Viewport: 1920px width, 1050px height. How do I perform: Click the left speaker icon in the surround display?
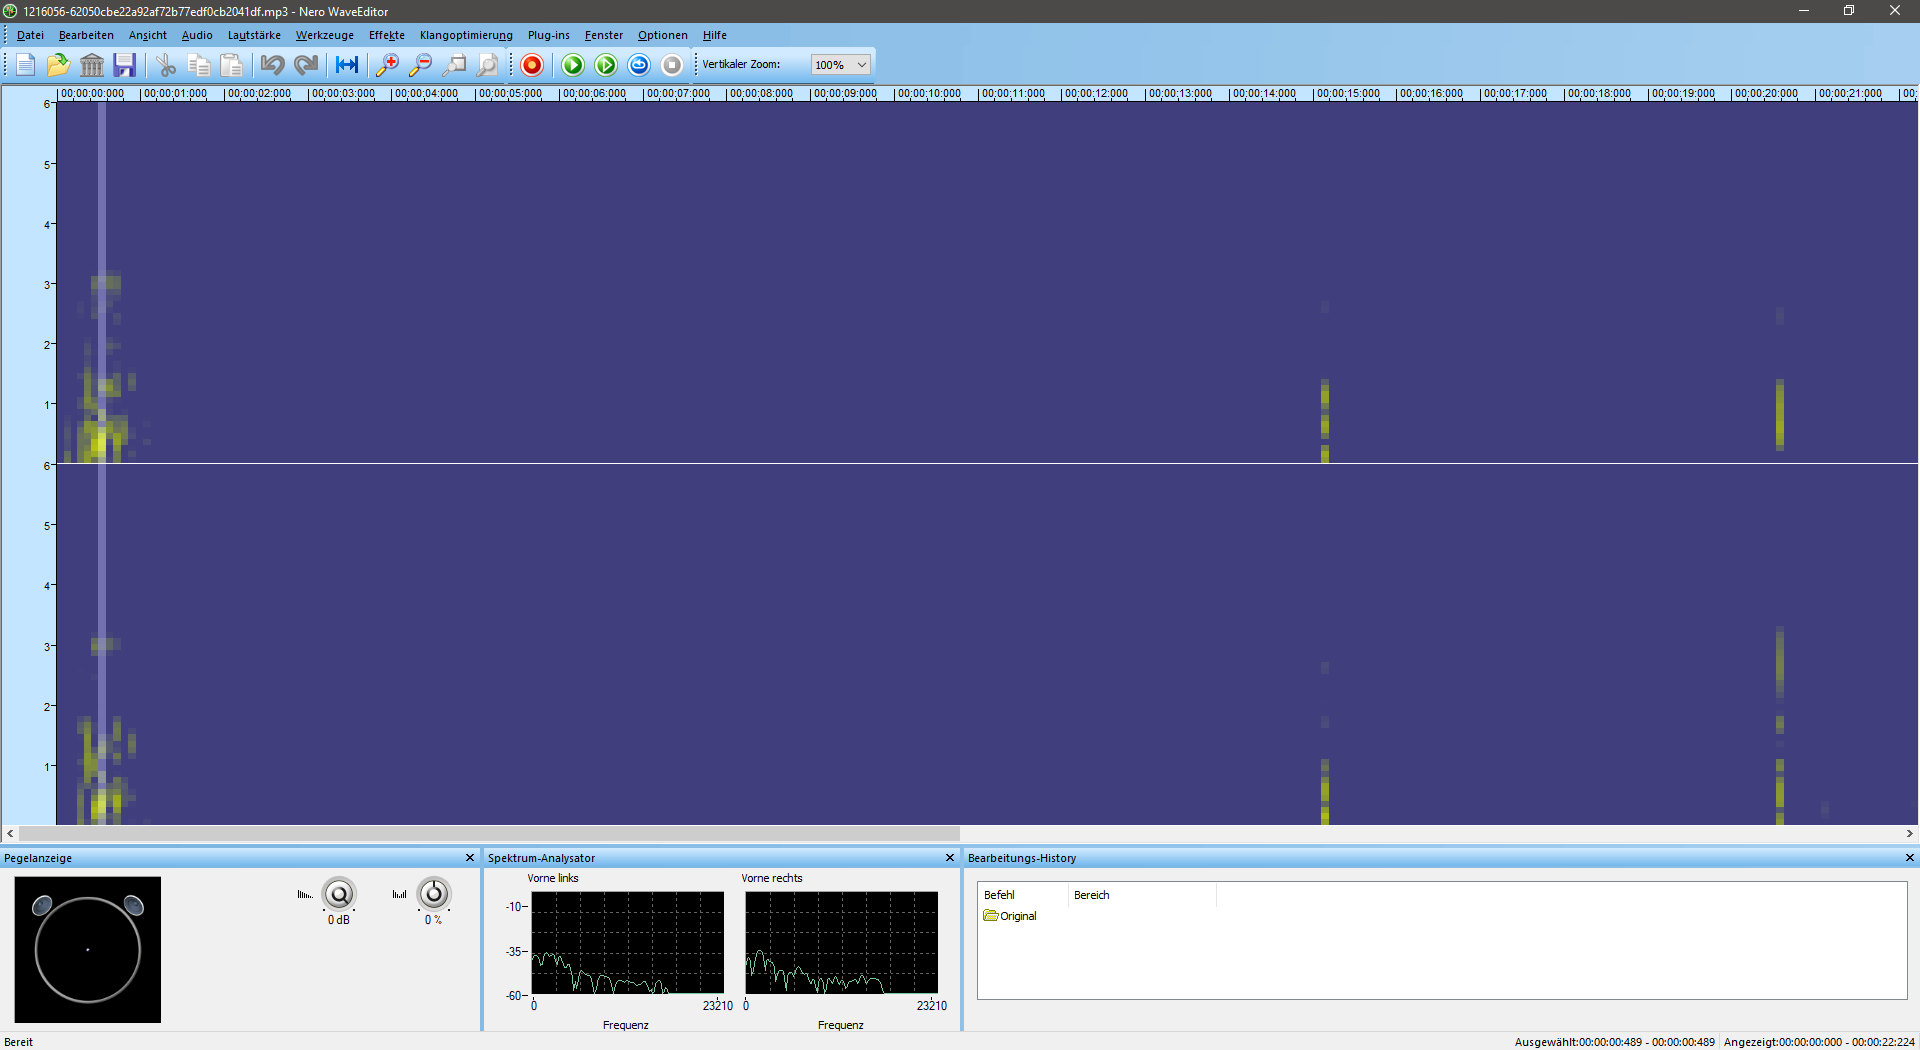[x=43, y=906]
